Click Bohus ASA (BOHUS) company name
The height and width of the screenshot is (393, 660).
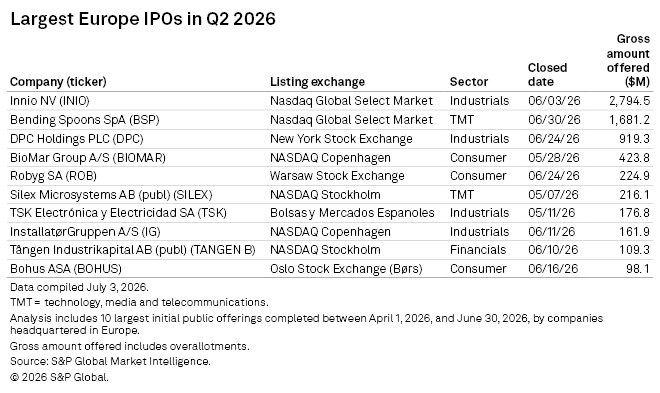point(66,269)
